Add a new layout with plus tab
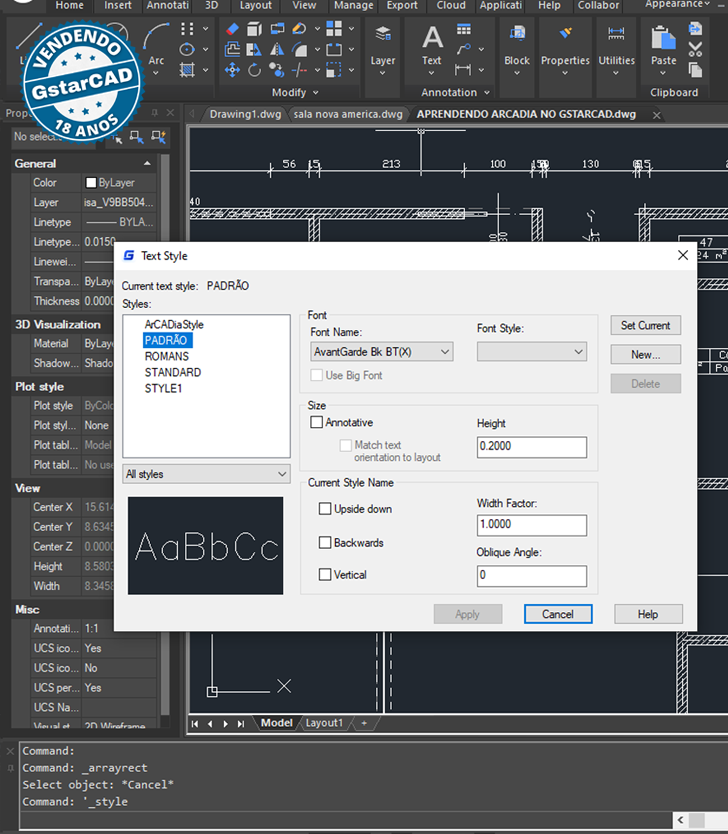728x834 pixels. [364, 723]
